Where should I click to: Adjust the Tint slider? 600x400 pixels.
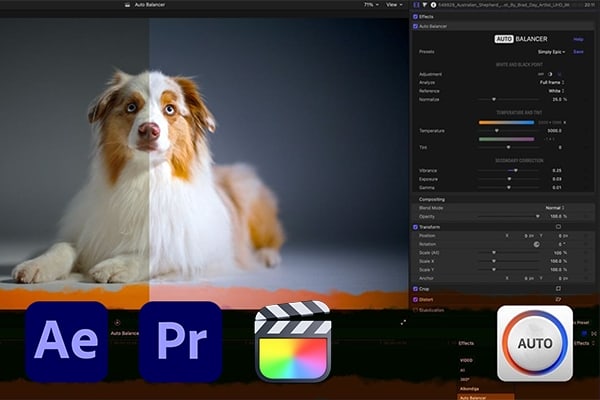point(509,147)
